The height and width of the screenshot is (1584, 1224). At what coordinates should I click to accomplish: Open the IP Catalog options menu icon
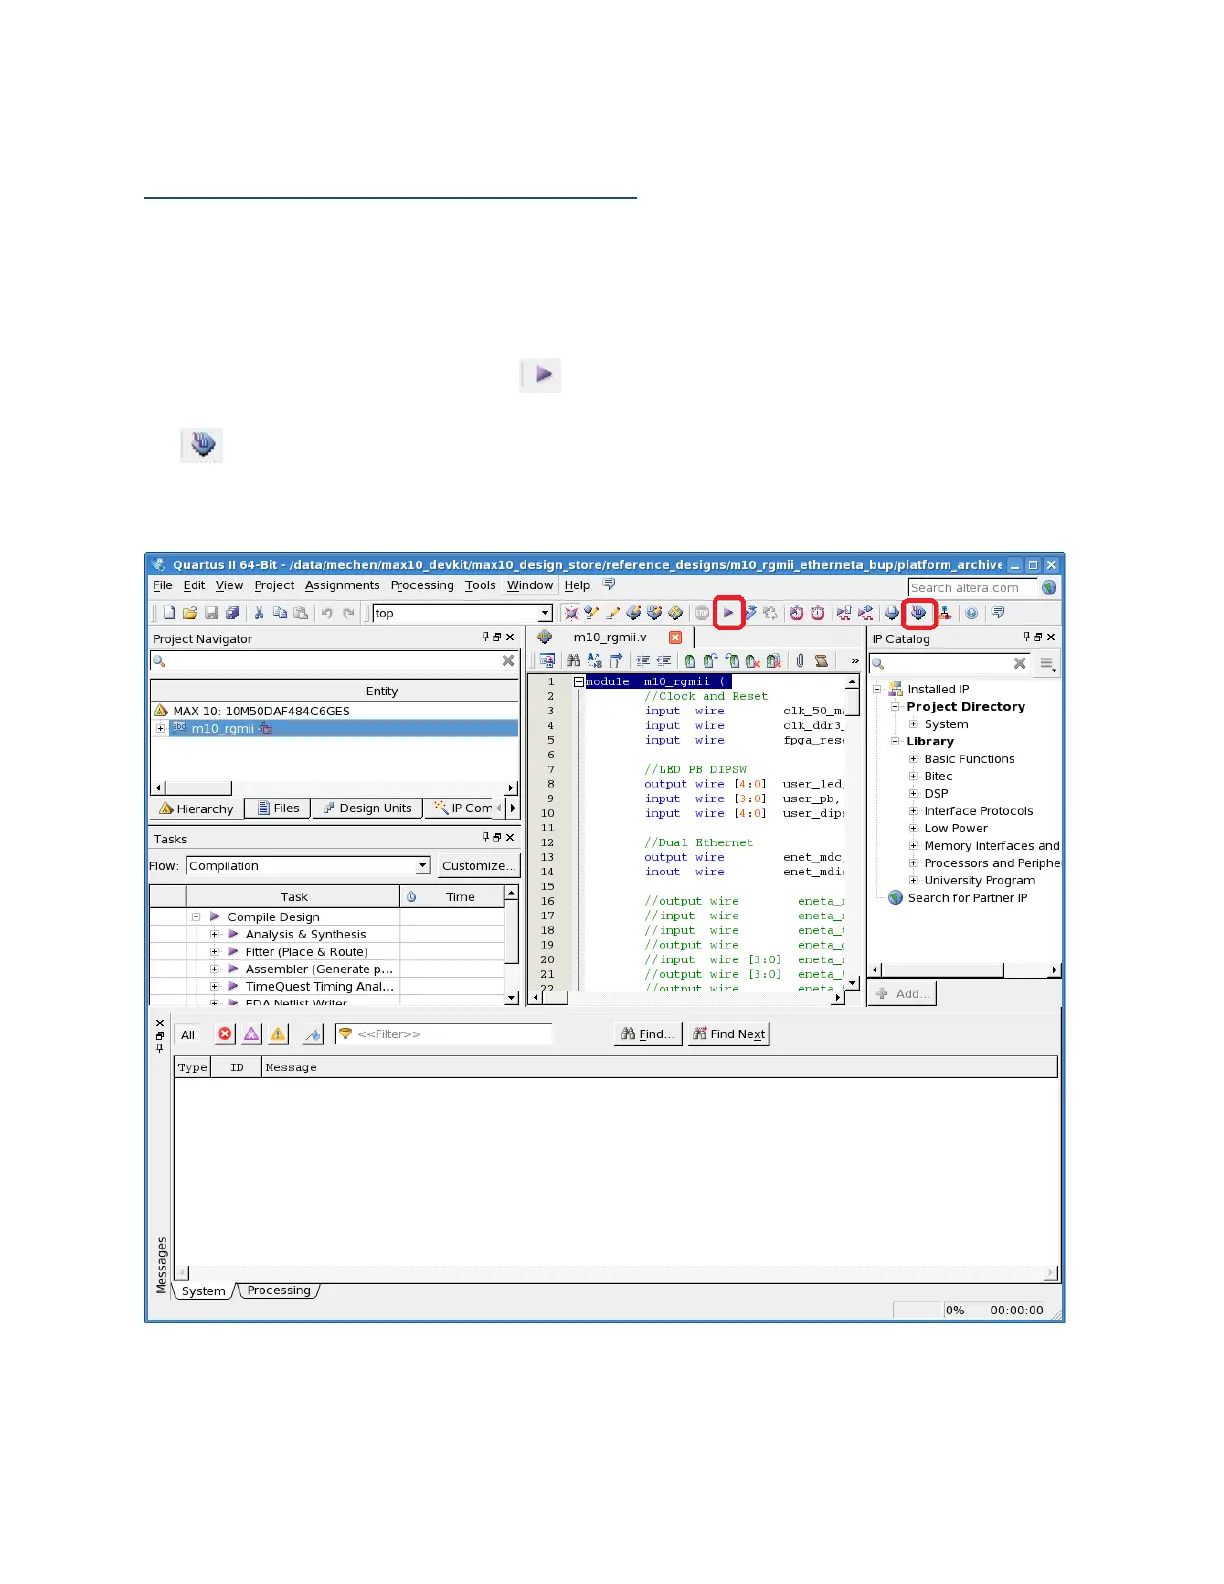(1047, 663)
